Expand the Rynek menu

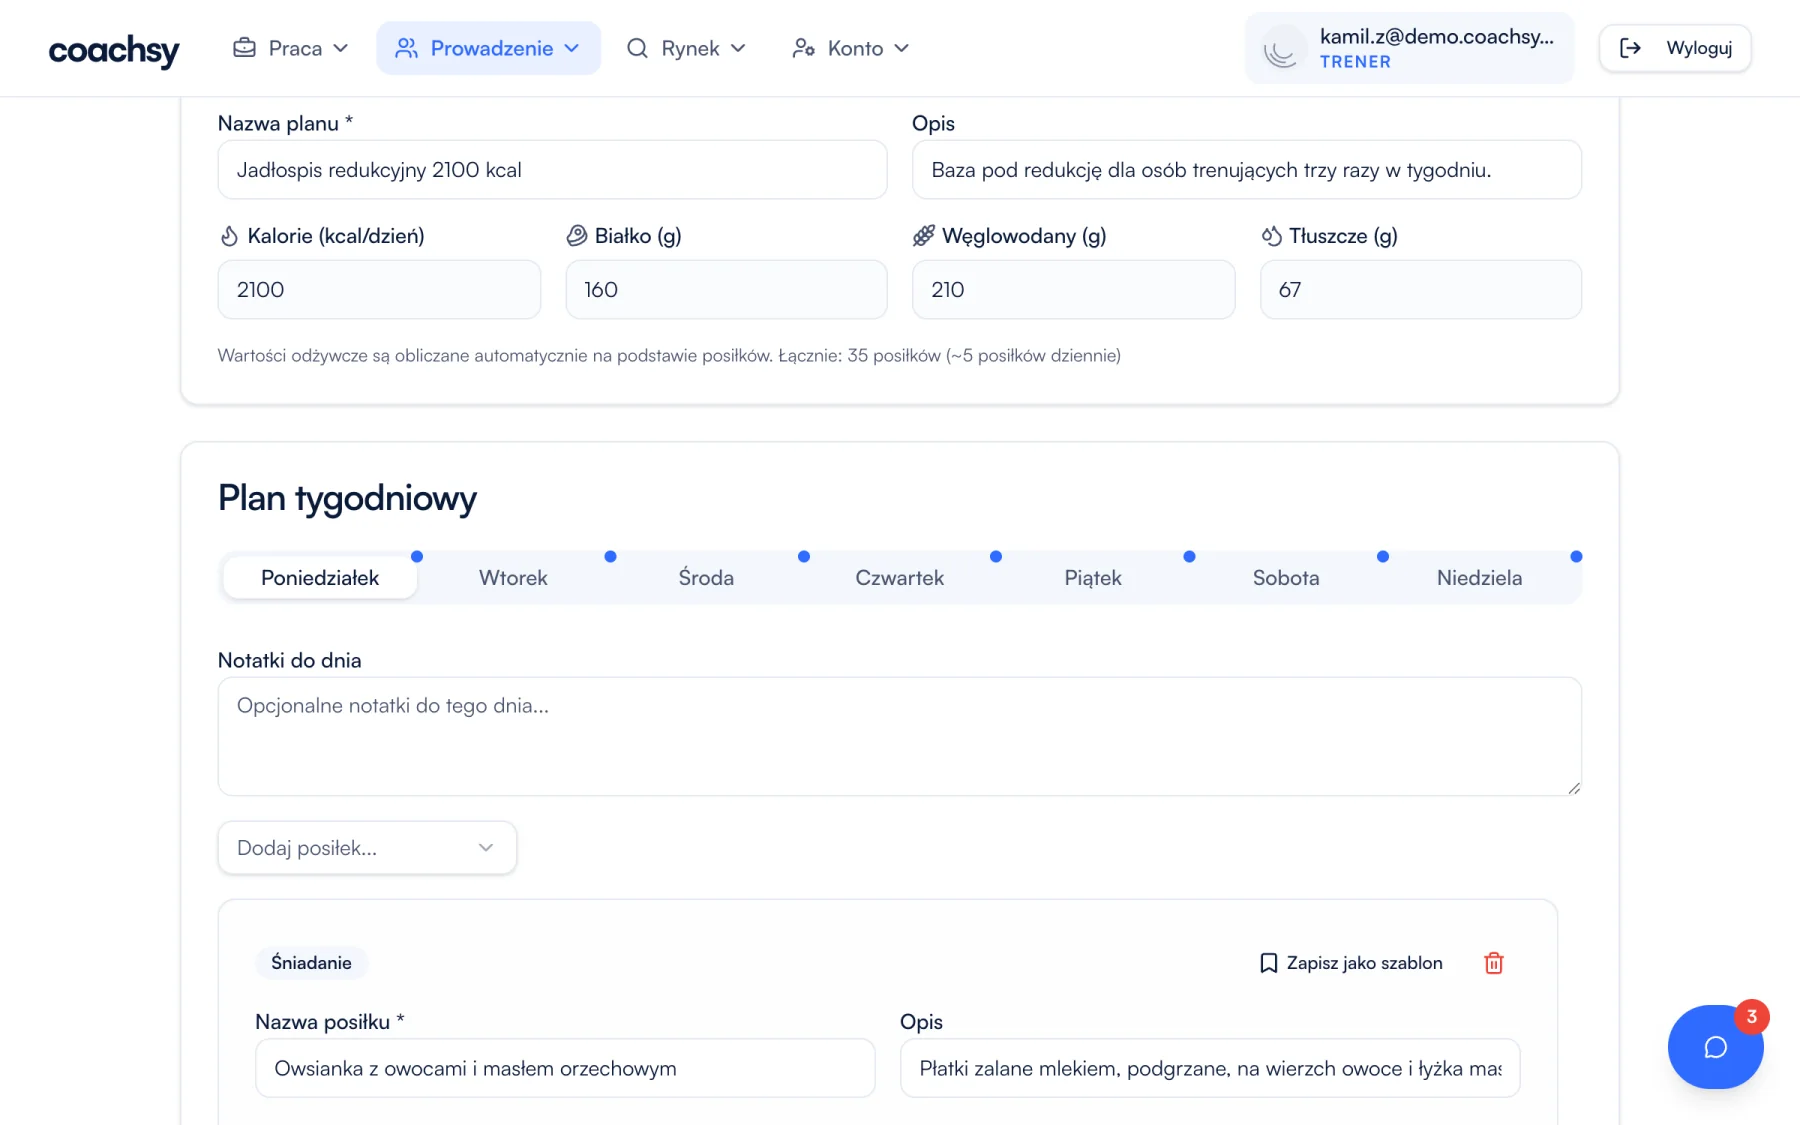point(687,48)
